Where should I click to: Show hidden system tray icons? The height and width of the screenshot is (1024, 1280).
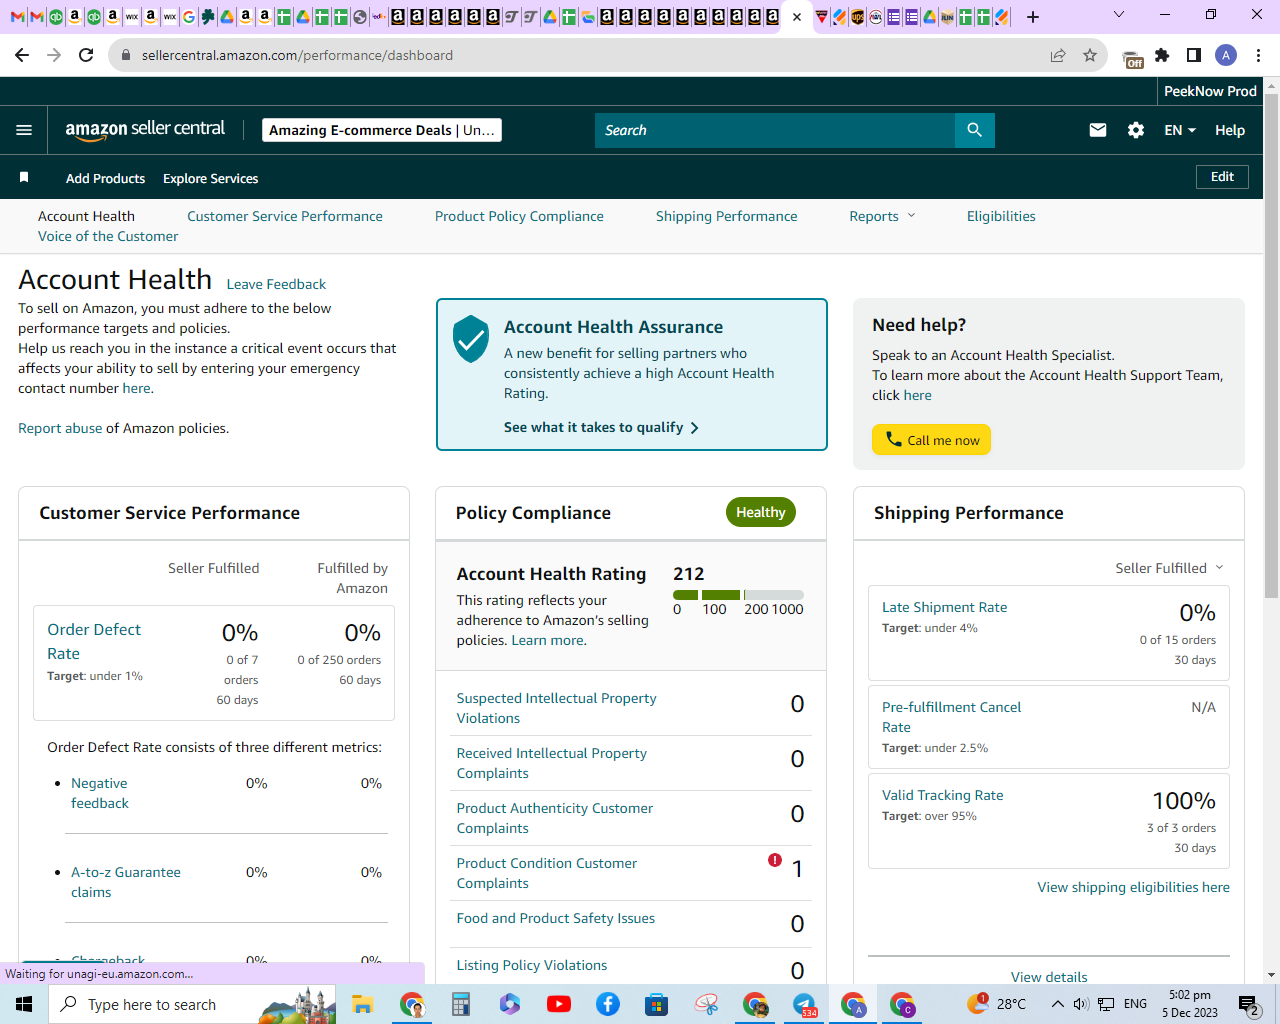pos(1057,1004)
